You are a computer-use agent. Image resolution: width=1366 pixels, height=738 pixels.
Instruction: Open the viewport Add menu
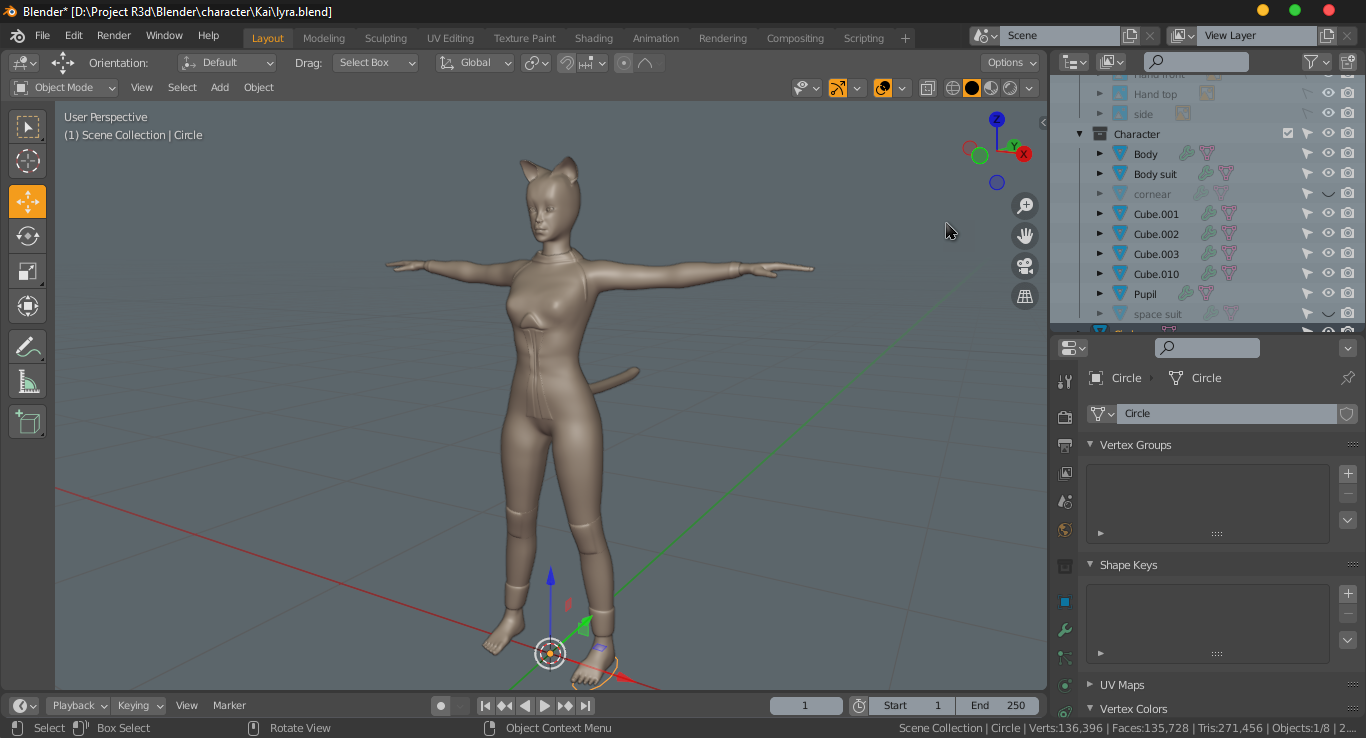pos(220,88)
